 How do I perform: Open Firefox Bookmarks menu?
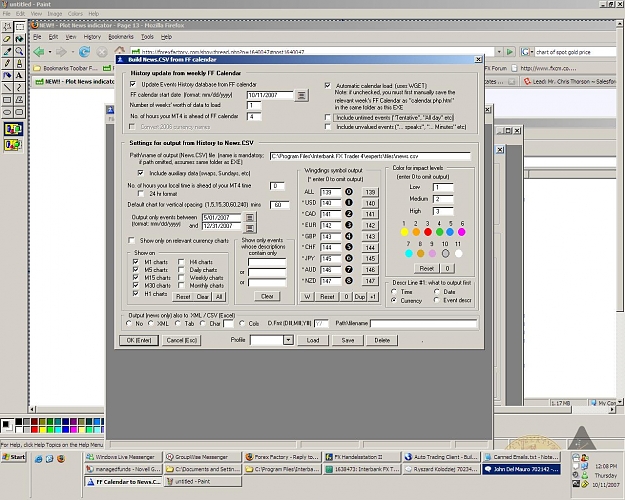(121, 37)
